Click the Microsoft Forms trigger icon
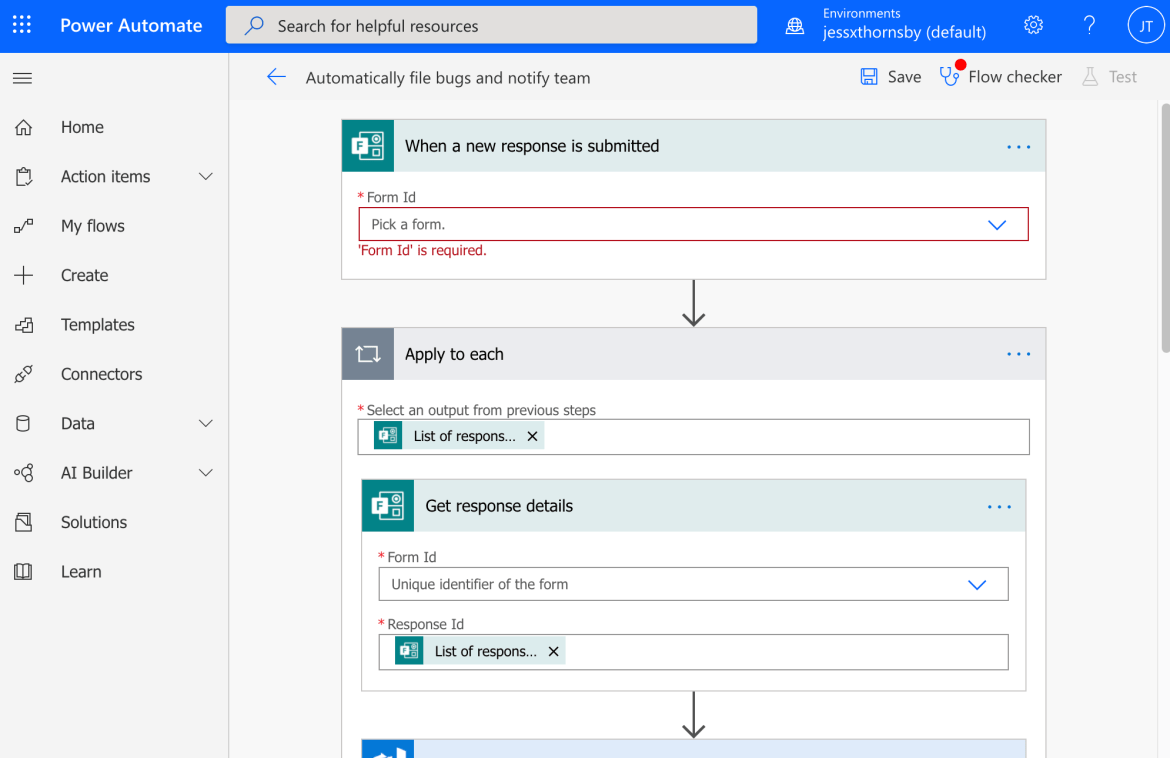The width and height of the screenshot is (1170, 758). (368, 146)
